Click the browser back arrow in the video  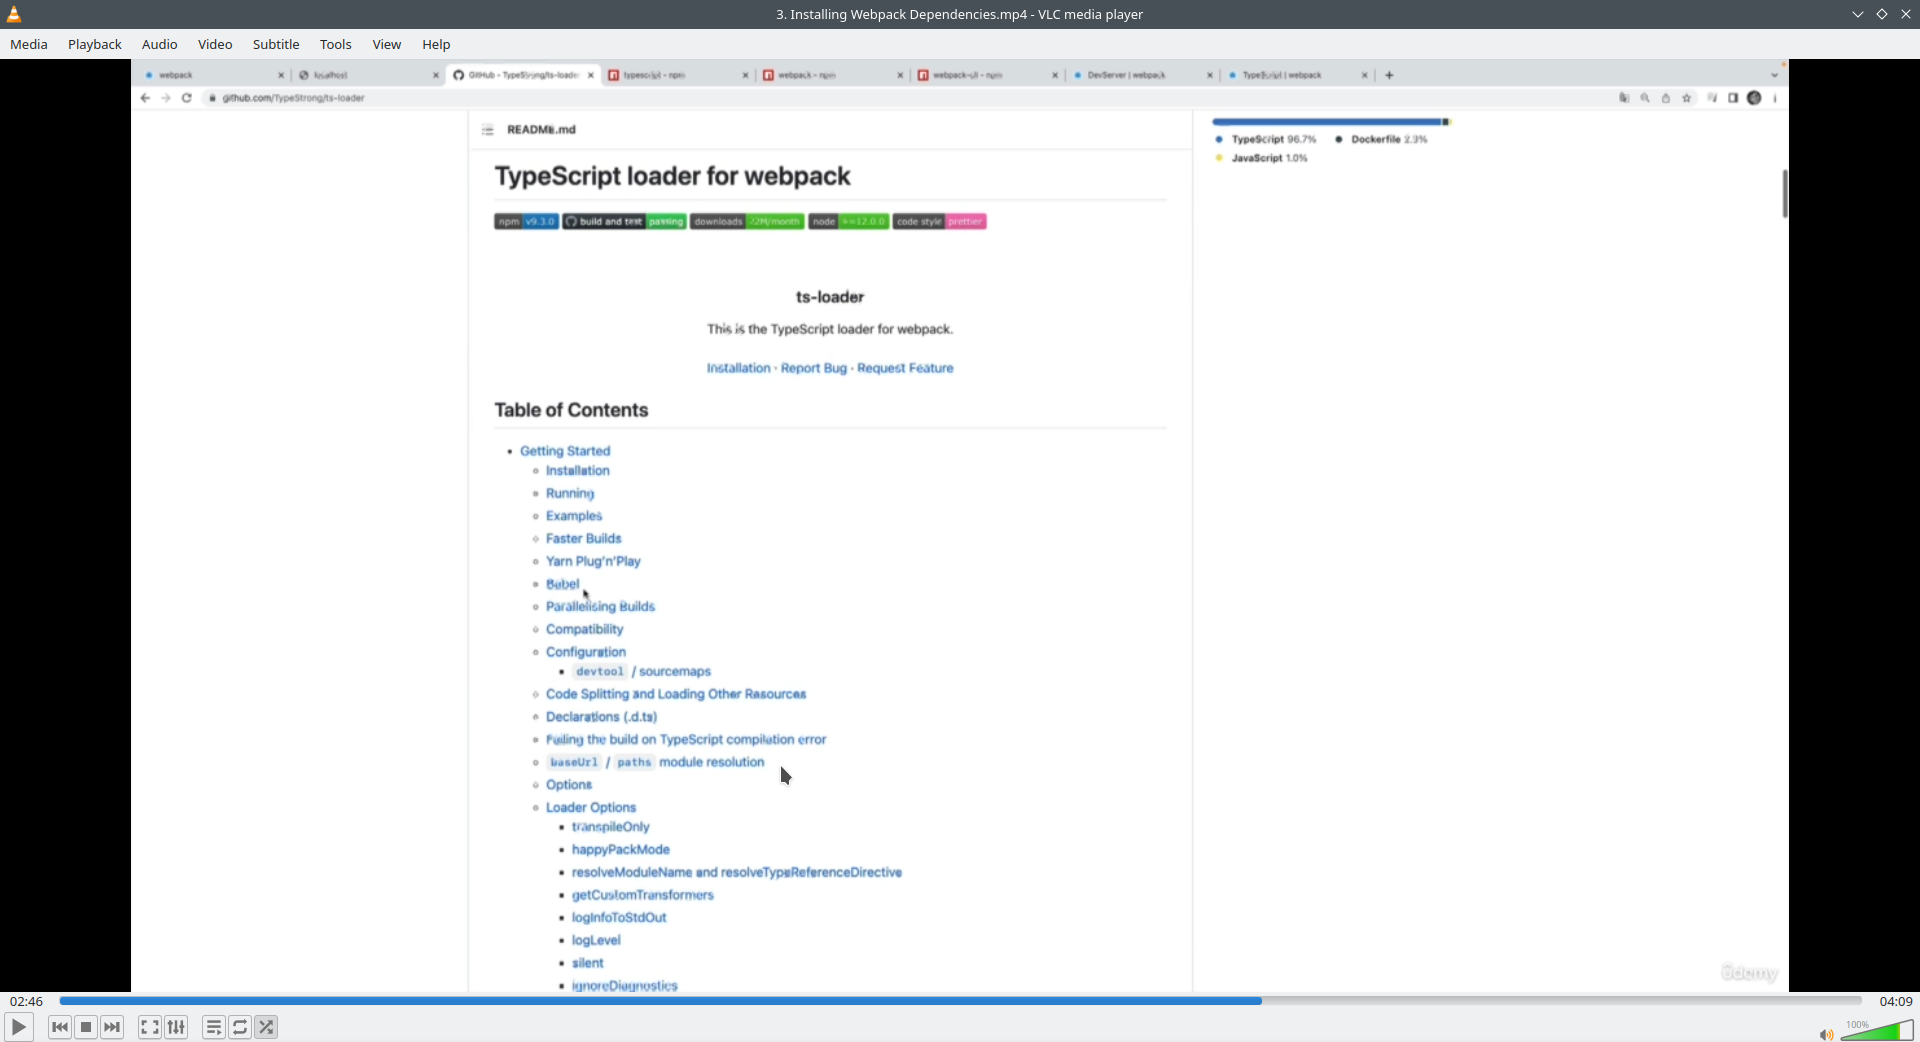(x=145, y=98)
